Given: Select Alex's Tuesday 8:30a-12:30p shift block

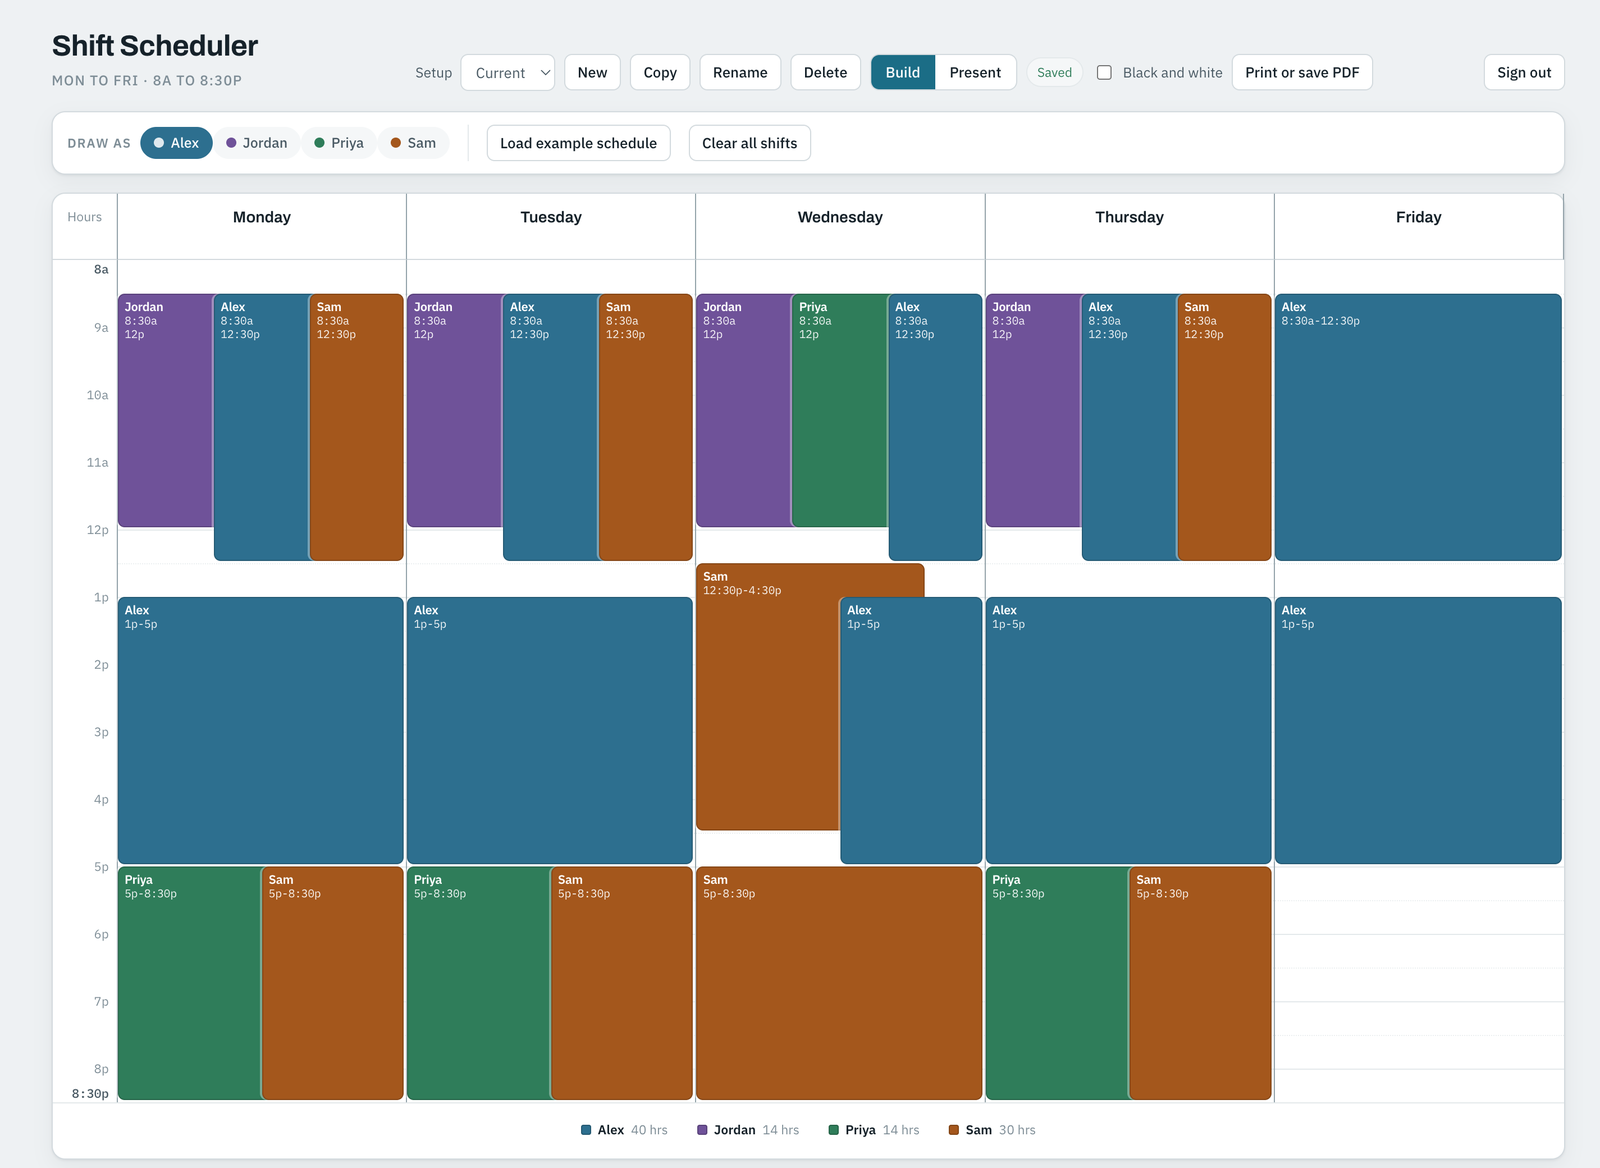Looking at the screenshot, I should (550, 427).
